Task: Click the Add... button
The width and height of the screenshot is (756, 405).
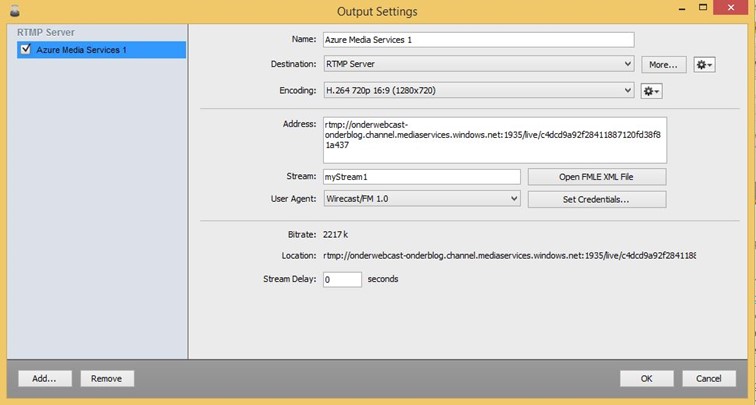Action: tap(45, 378)
